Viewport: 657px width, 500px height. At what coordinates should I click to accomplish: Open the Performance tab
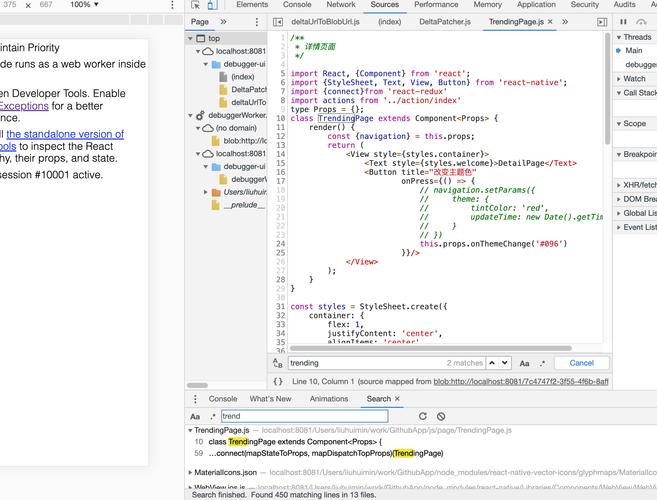pyautogui.click(x=436, y=5)
